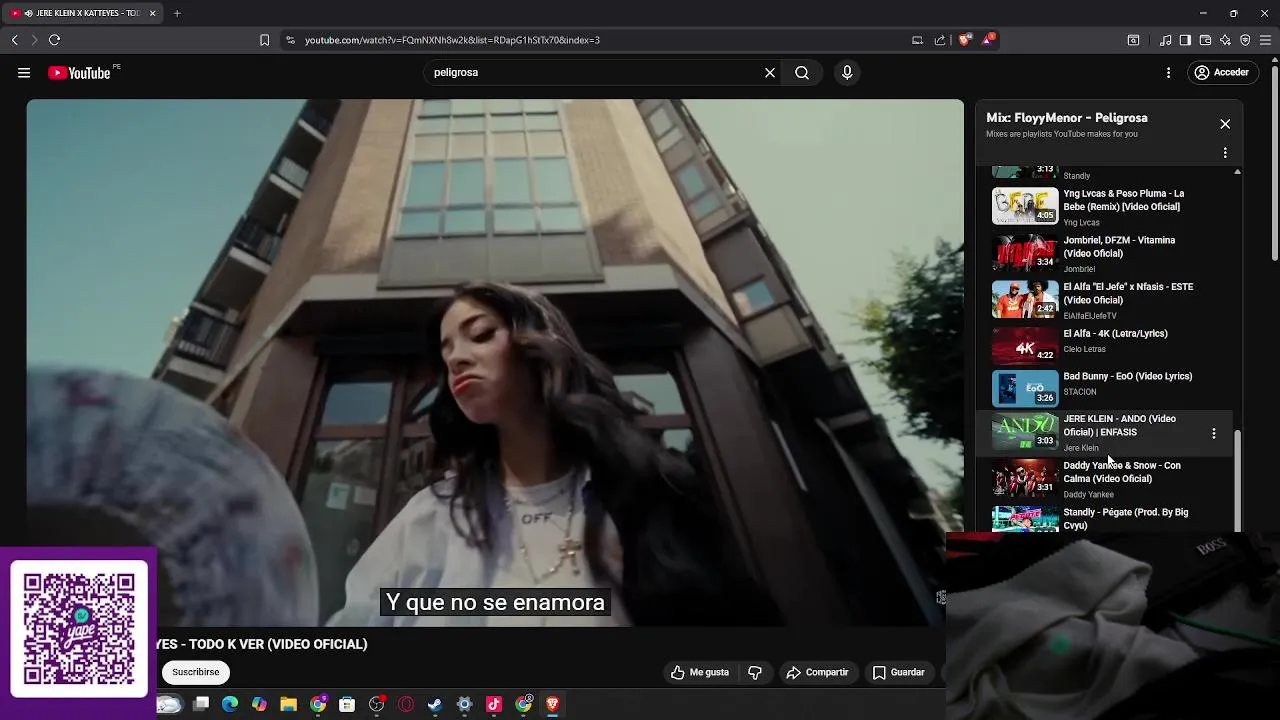Viewport: 1280px width, 720px height.
Task: Open YouTube settings three-dot menu
Action: (x=1168, y=73)
